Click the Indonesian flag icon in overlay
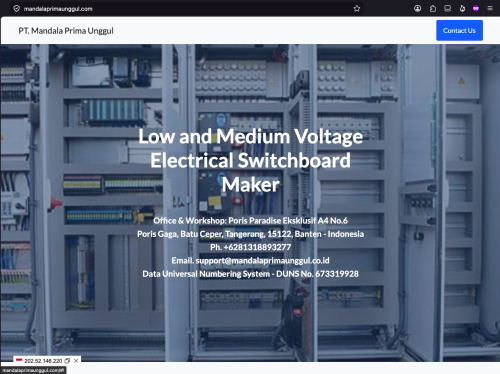Image resolution: width=500 pixels, height=374 pixels. (x=19, y=361)
